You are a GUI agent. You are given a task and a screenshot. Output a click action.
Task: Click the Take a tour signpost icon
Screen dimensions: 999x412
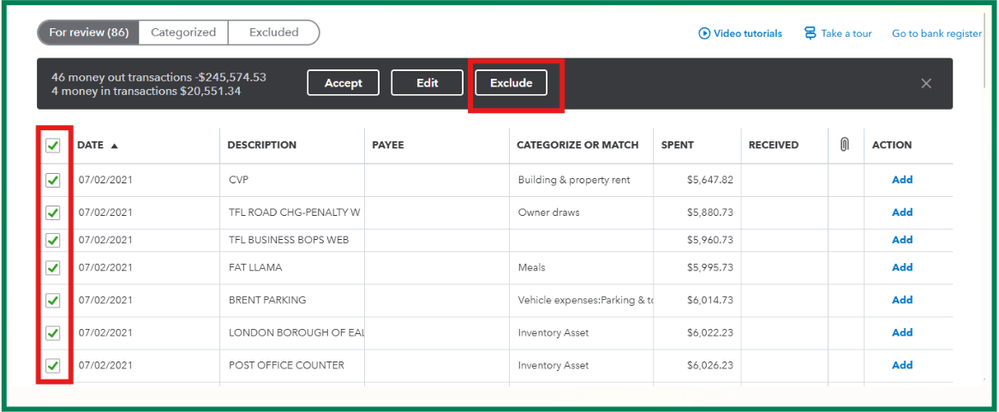coord(810,33)
